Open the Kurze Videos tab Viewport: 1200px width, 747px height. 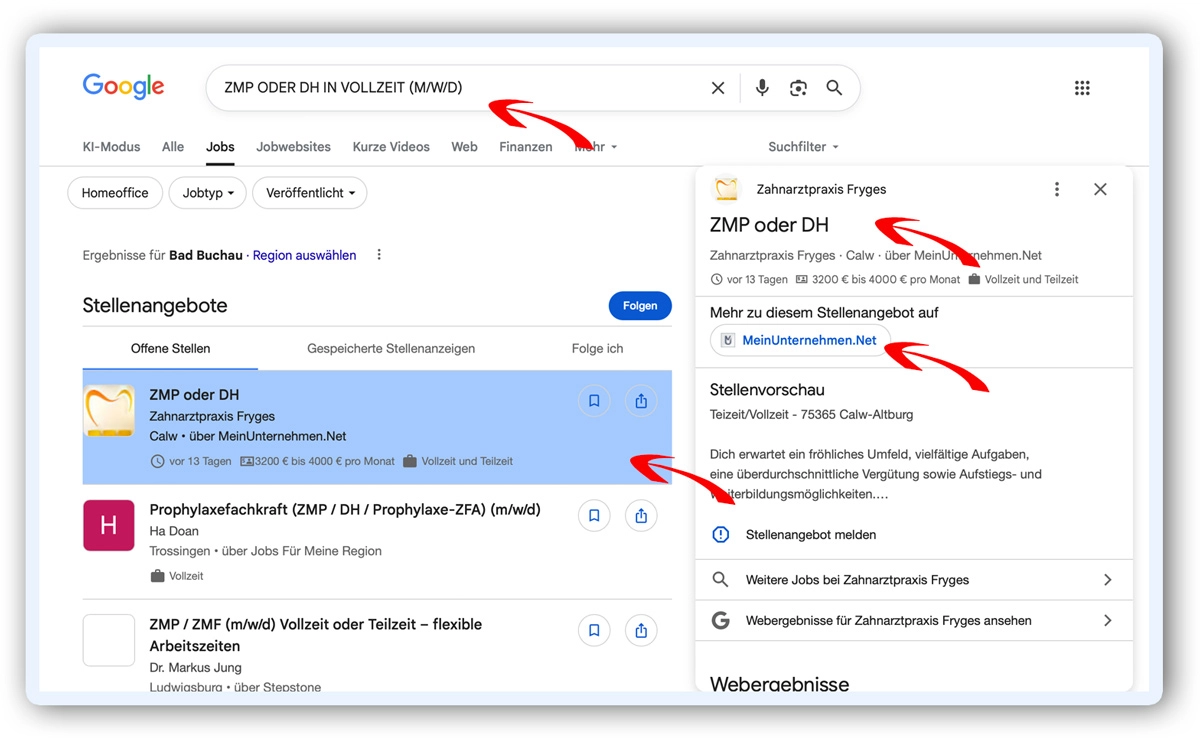(391, 147)
